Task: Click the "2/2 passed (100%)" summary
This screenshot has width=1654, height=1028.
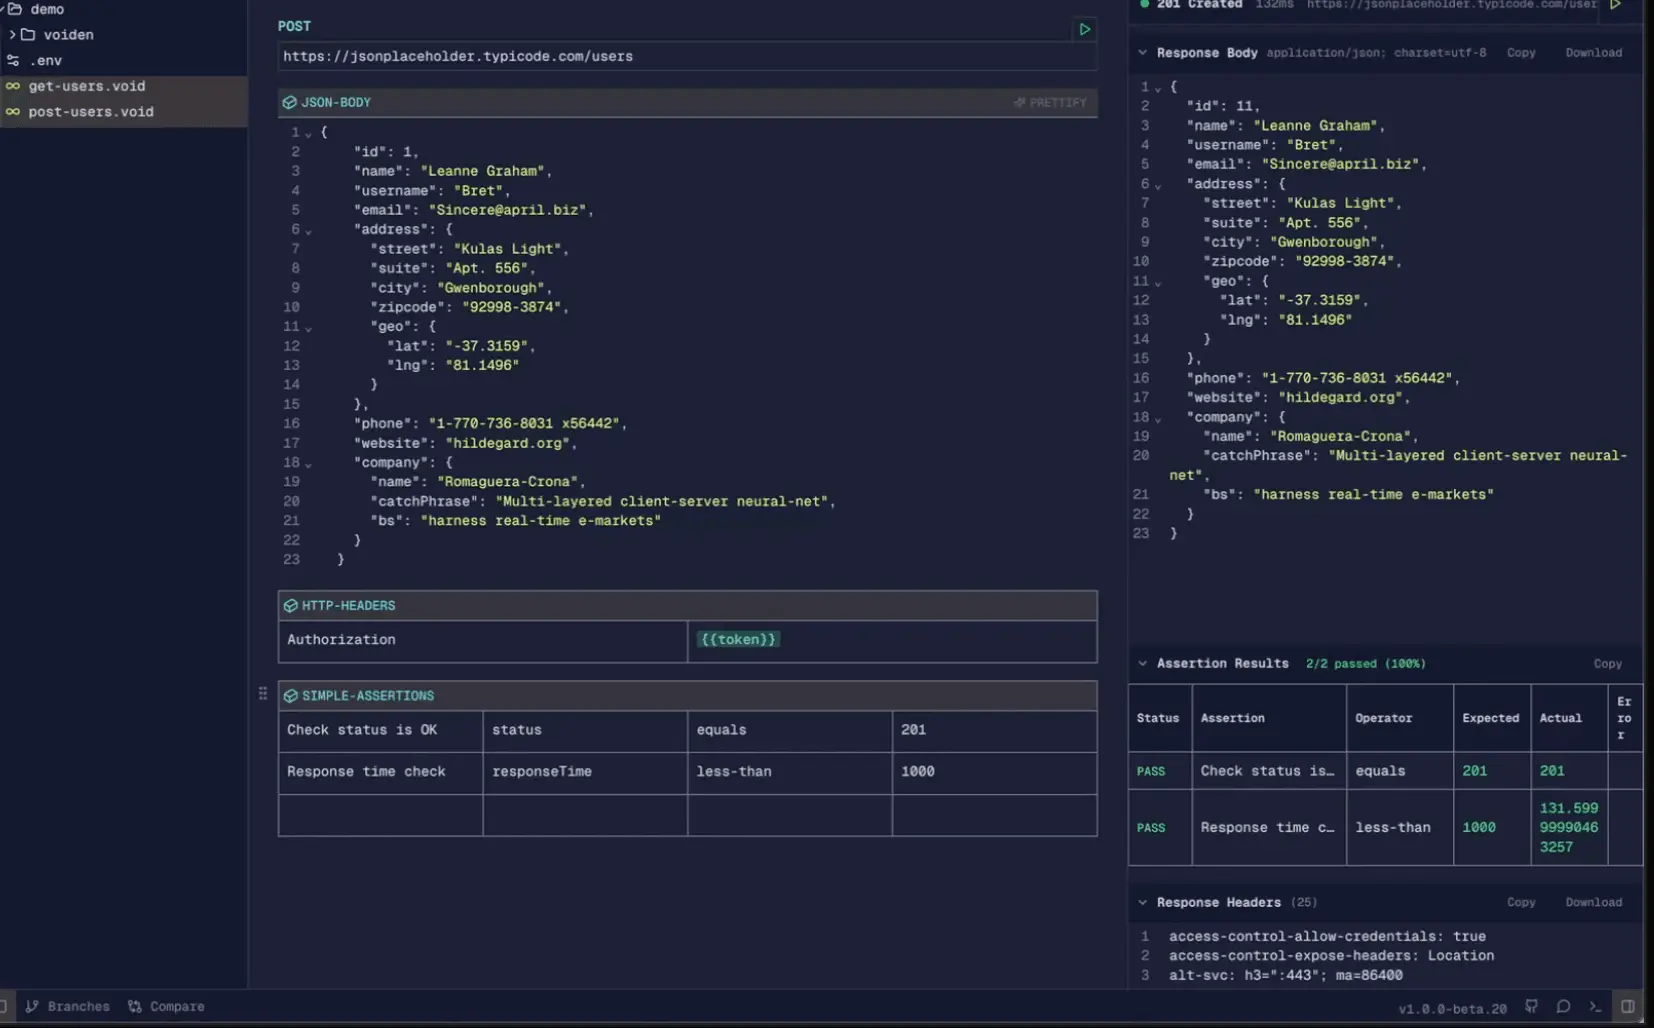Action: (1365, 664)
